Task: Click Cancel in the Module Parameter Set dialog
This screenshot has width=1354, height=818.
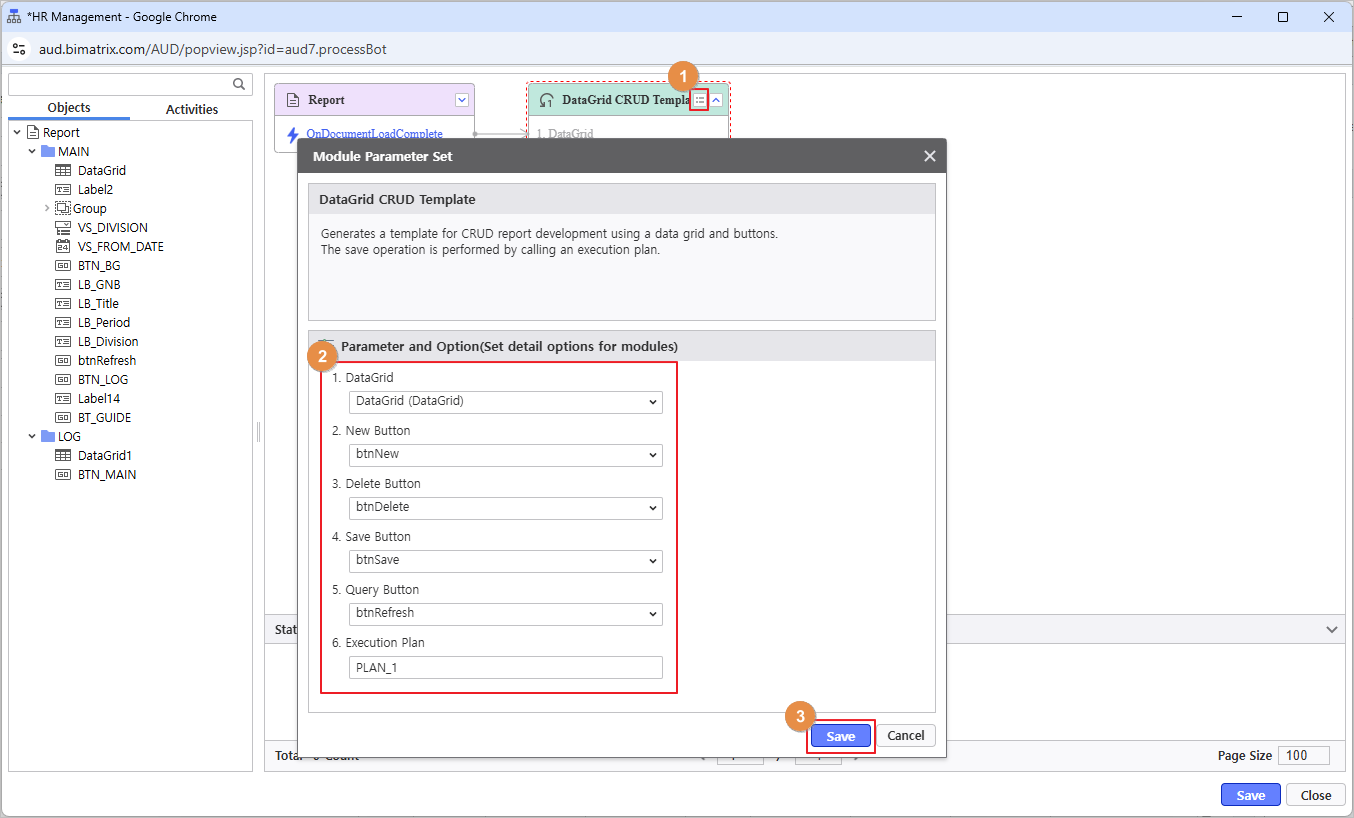Action: click(905, 736)
